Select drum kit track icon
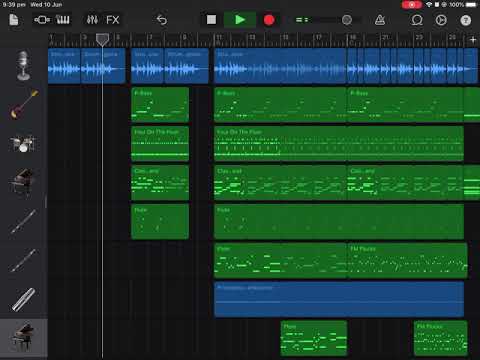The width and height of the screenshot is (480, 360). (x=23, y=144)
